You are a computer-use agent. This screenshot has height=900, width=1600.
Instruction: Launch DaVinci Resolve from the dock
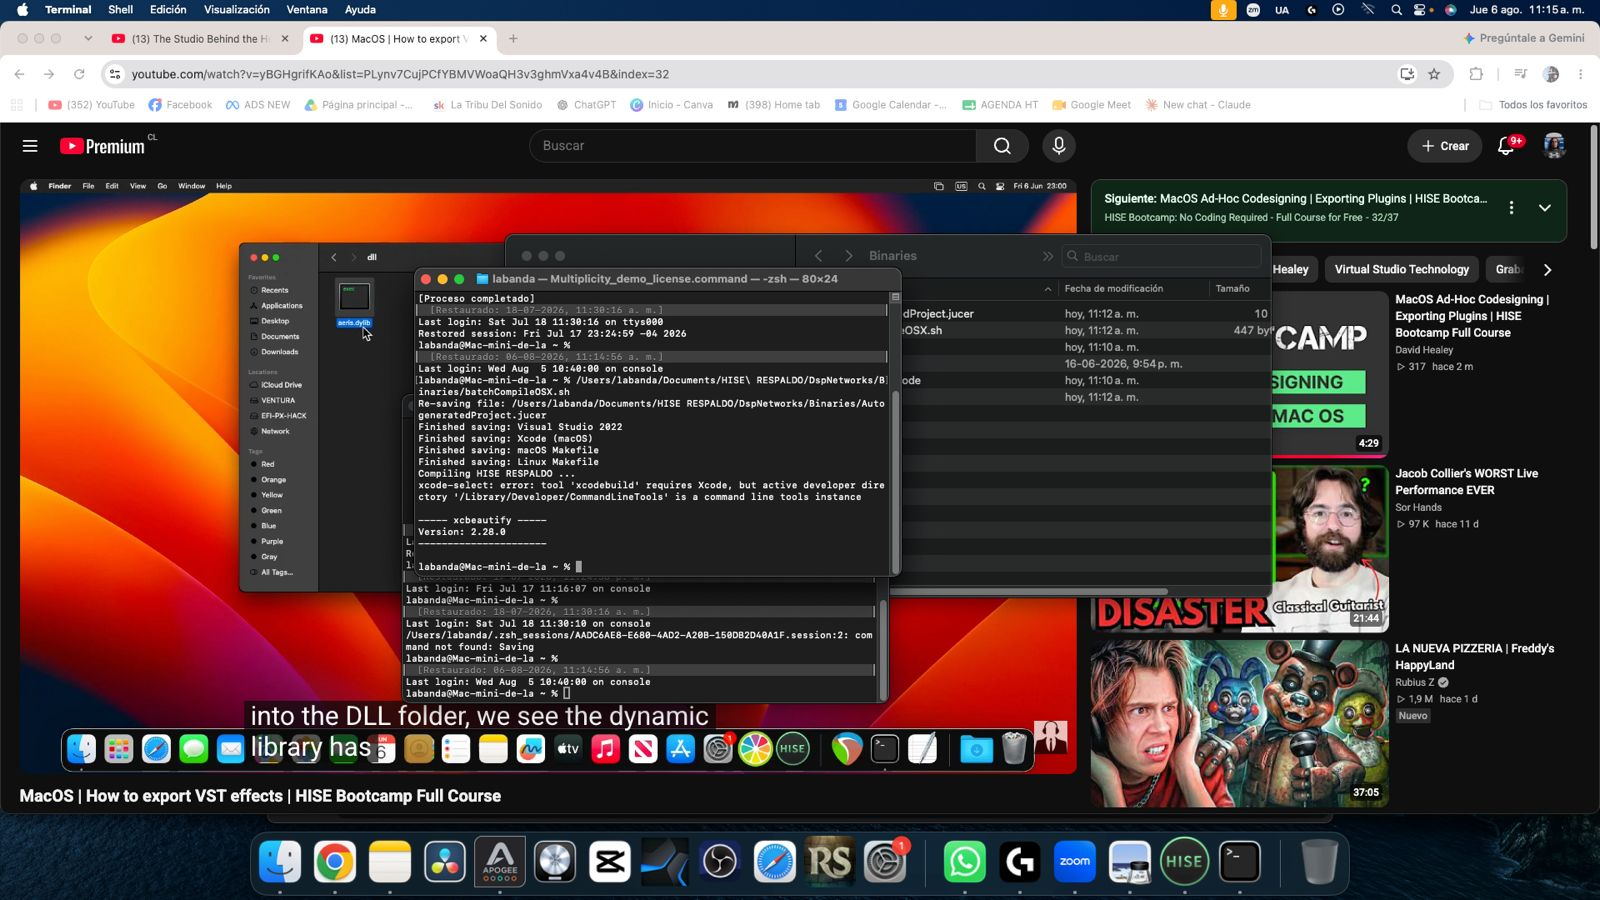coord(445,862)
